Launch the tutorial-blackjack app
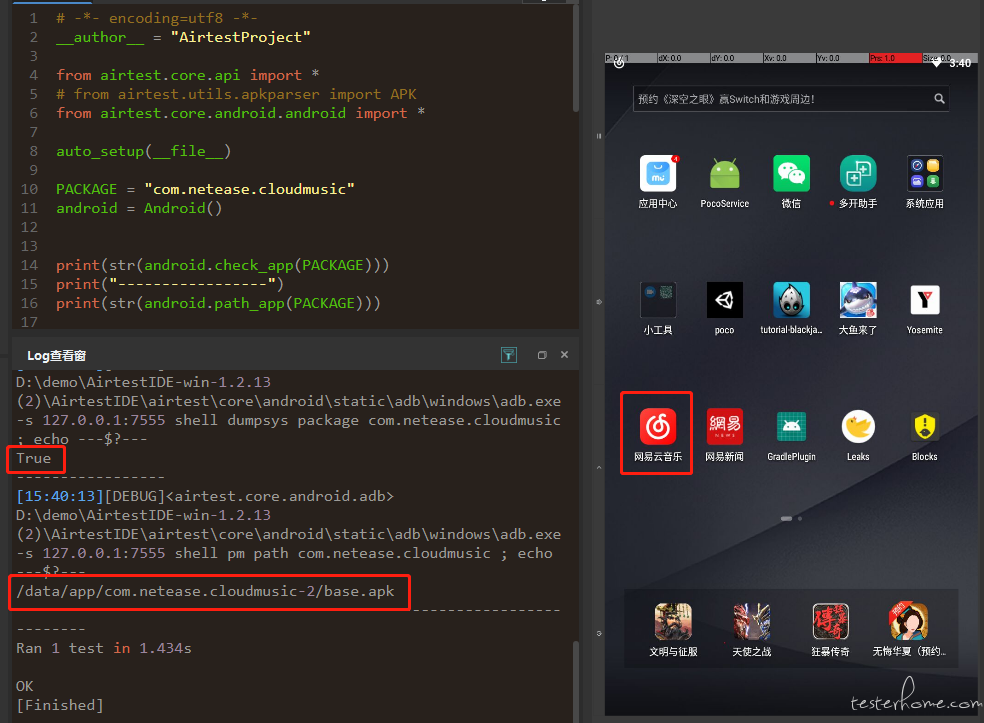Viewport: 984px width, 723px height. 791,300
